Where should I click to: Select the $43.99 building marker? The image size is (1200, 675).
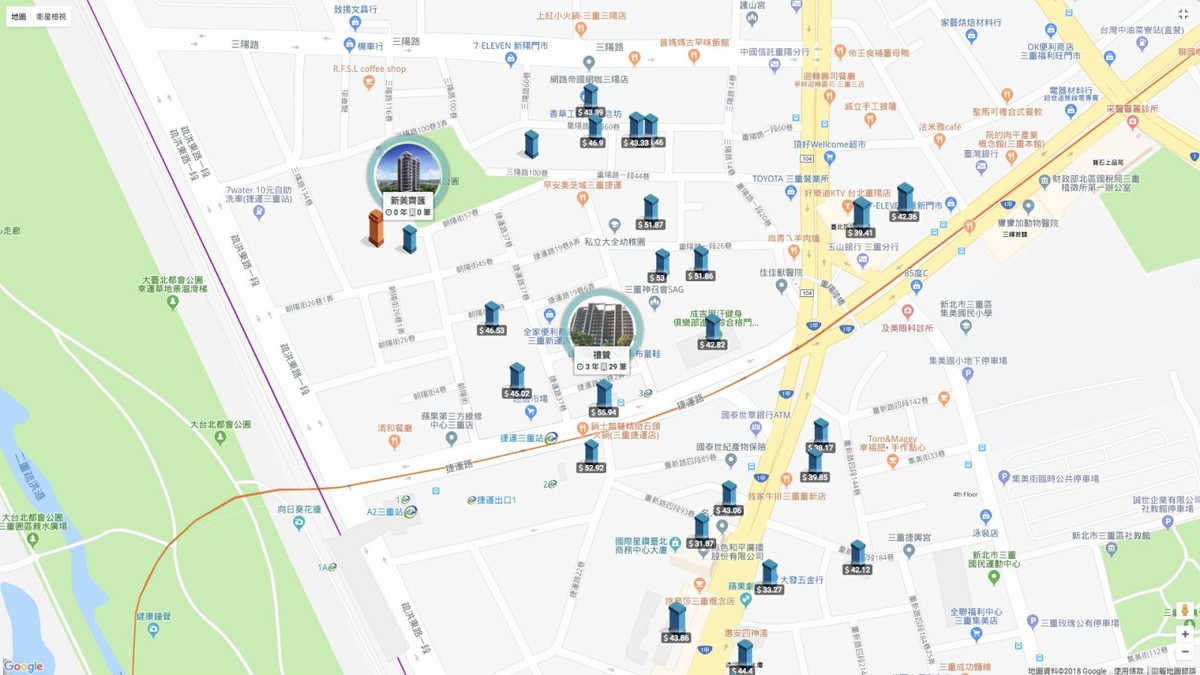pos(591,101)
